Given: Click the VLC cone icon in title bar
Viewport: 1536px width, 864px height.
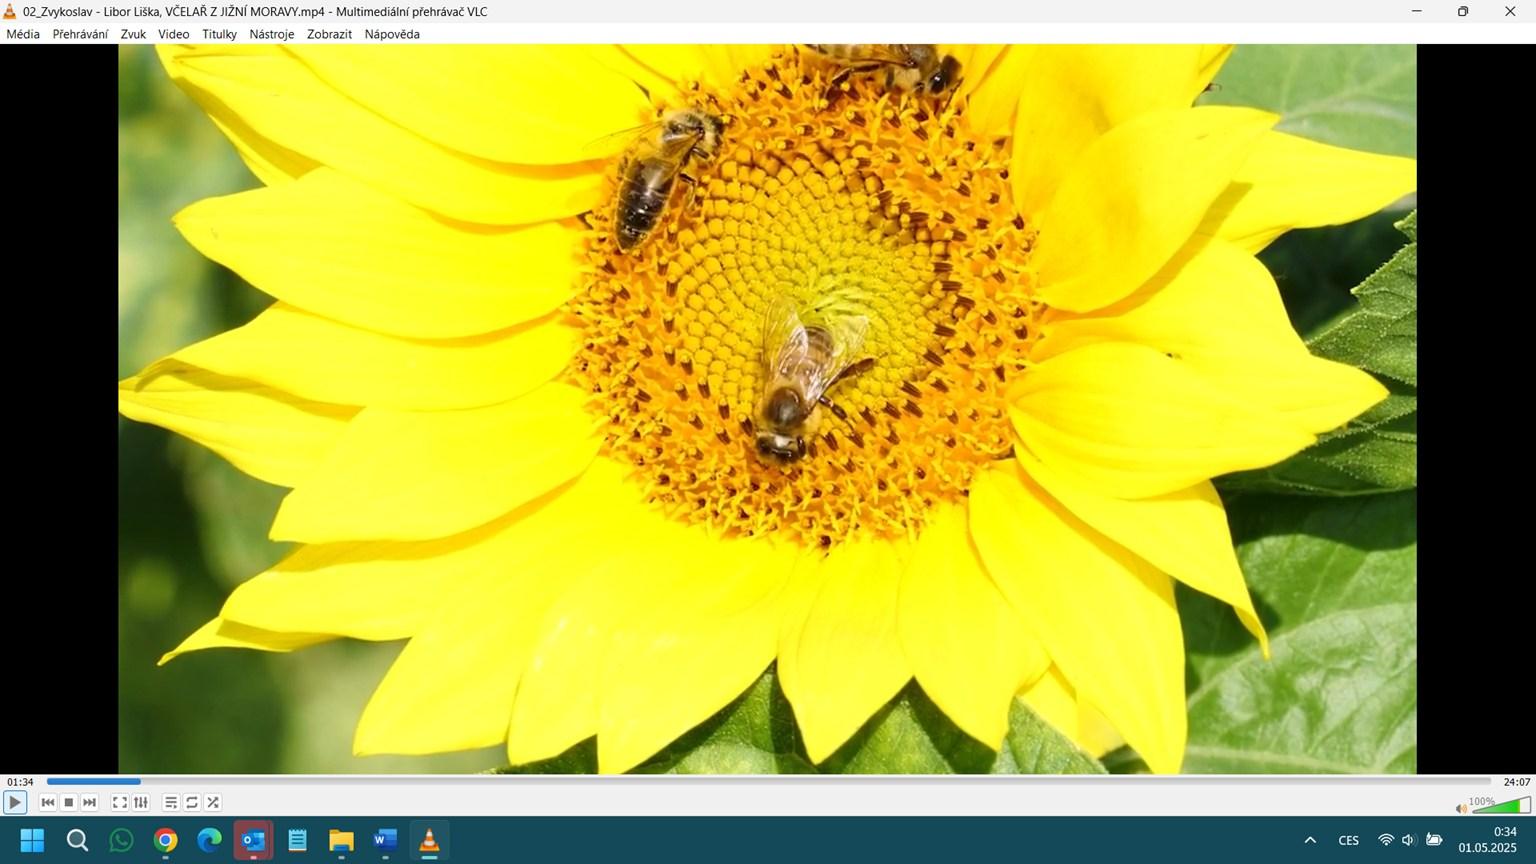Looking at the screenshot, I should [10, 11].
